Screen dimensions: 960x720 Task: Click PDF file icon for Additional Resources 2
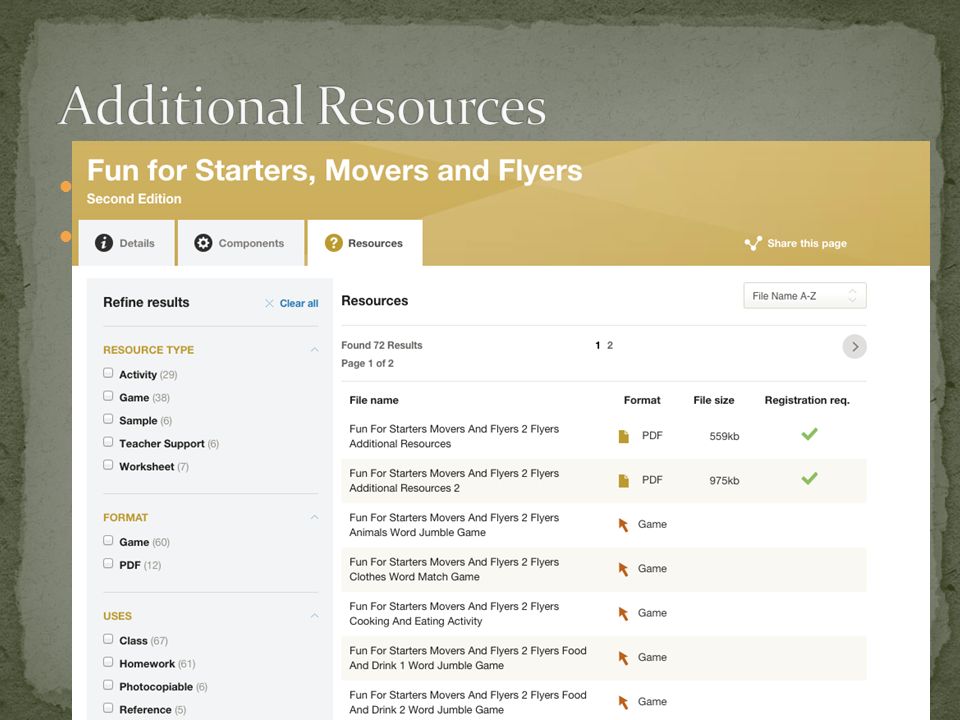[x=623, y=481]
